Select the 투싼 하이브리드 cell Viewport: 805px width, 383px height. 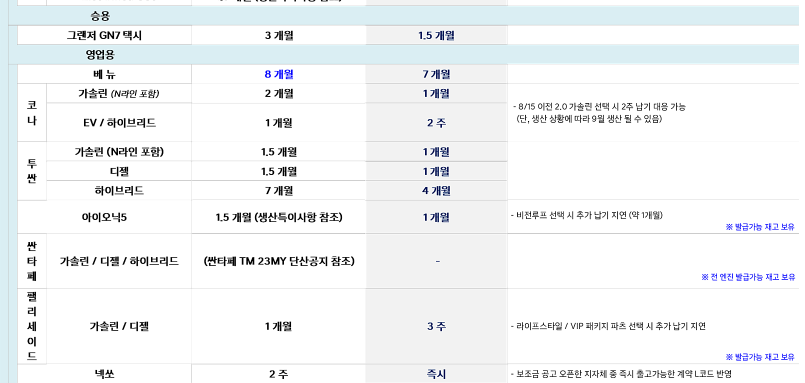tap(119, 190)
